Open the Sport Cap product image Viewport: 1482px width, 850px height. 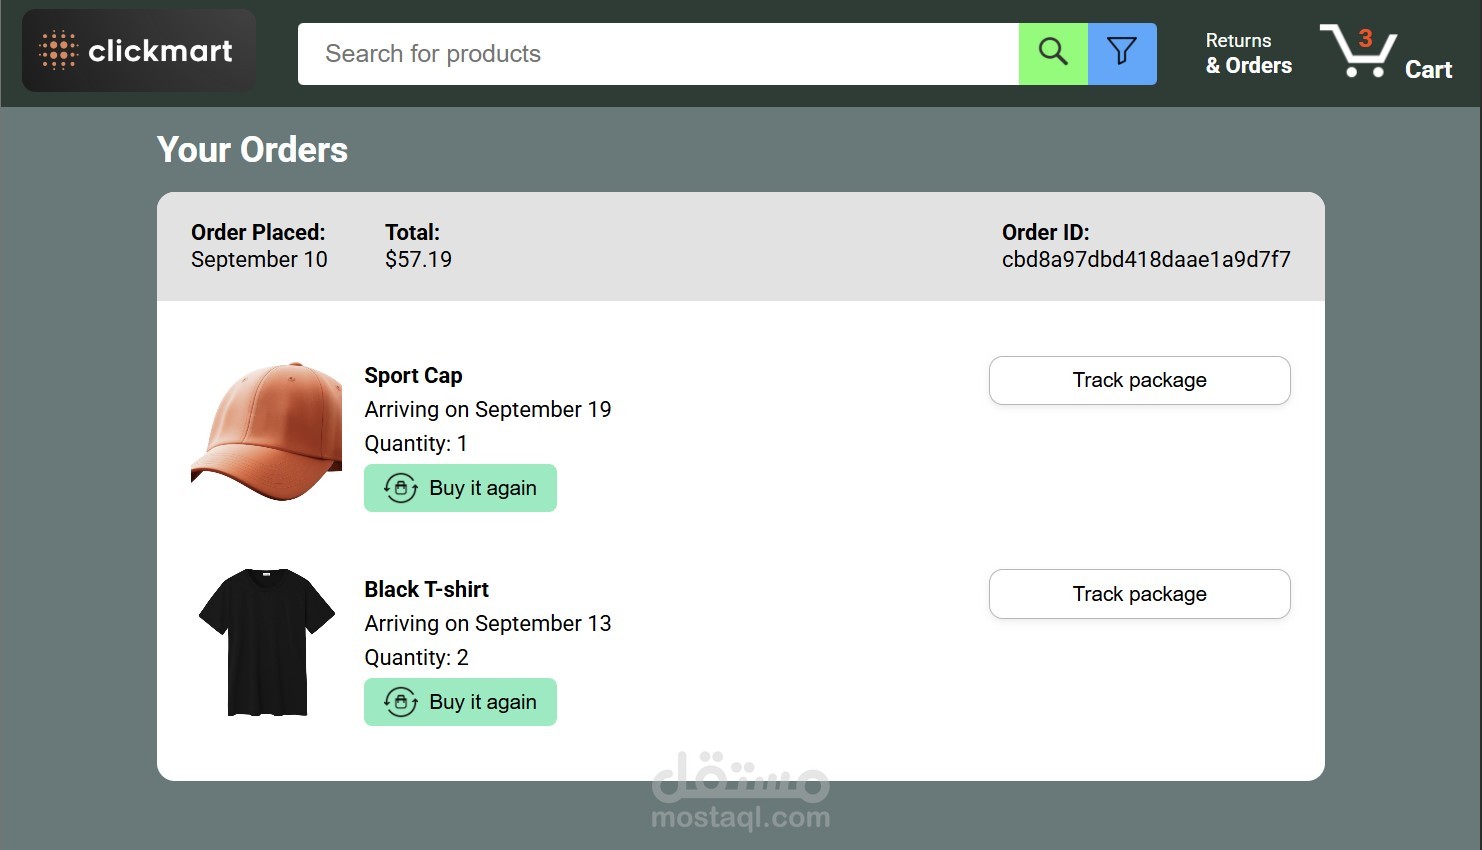267,431
